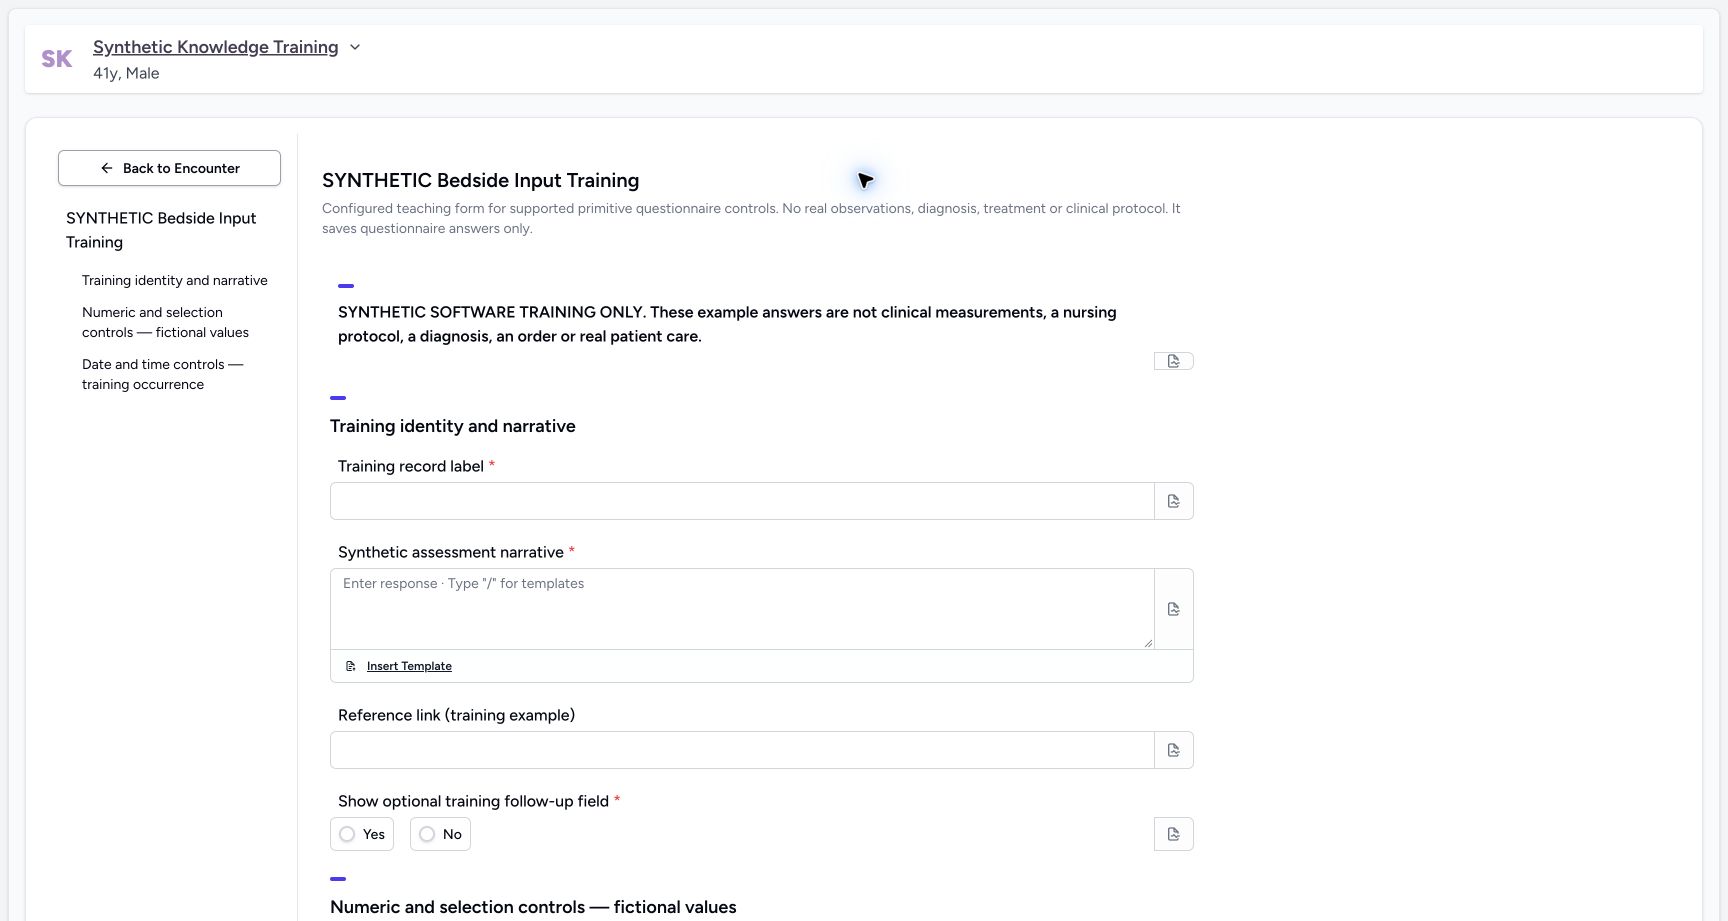Open note icon for Synthetic assessment narrative
This screenshot has height=921, width=1728.
pos(1174,609)
